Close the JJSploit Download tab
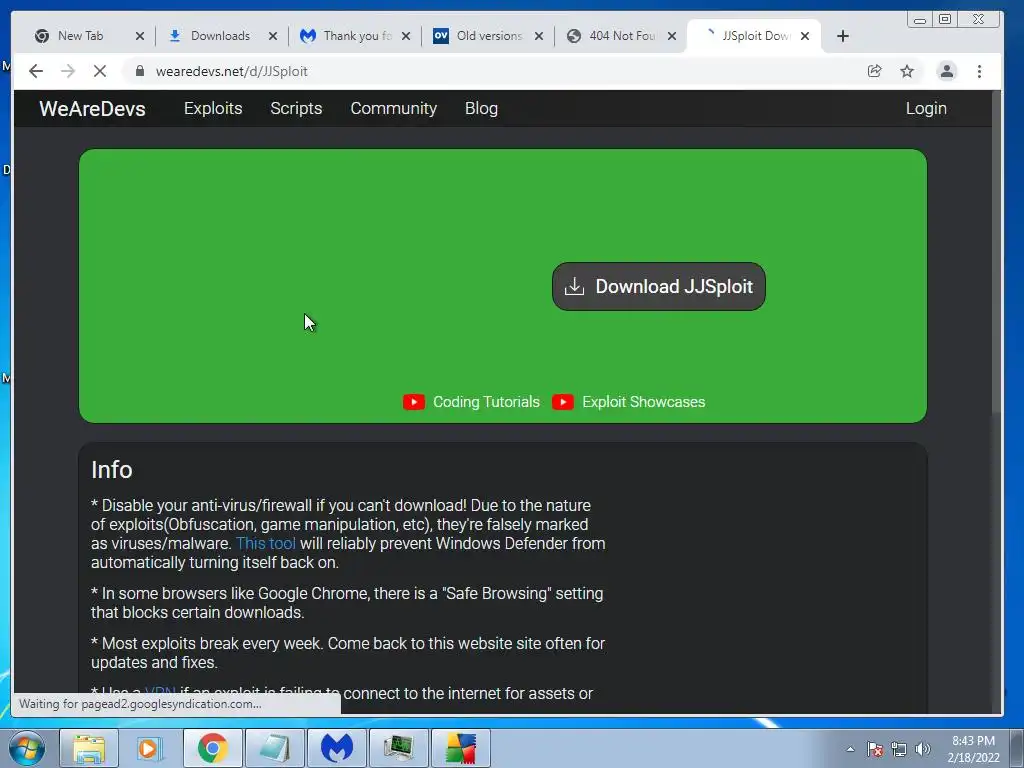The image size is (1024, 768). (x=805, y=36)
